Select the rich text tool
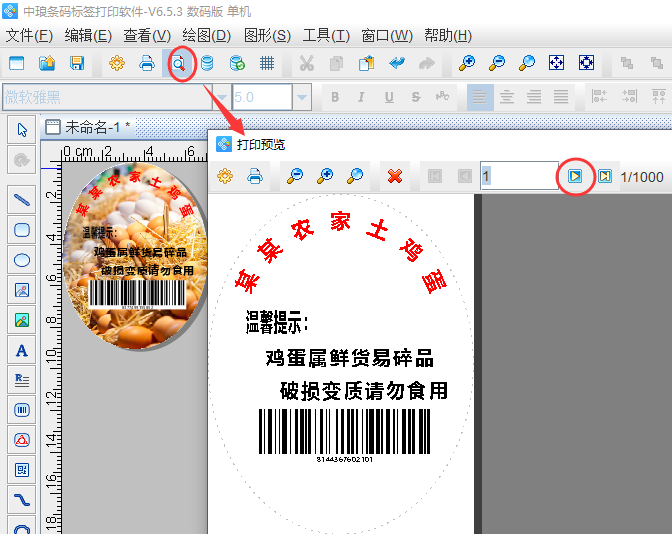 [21, 380]
